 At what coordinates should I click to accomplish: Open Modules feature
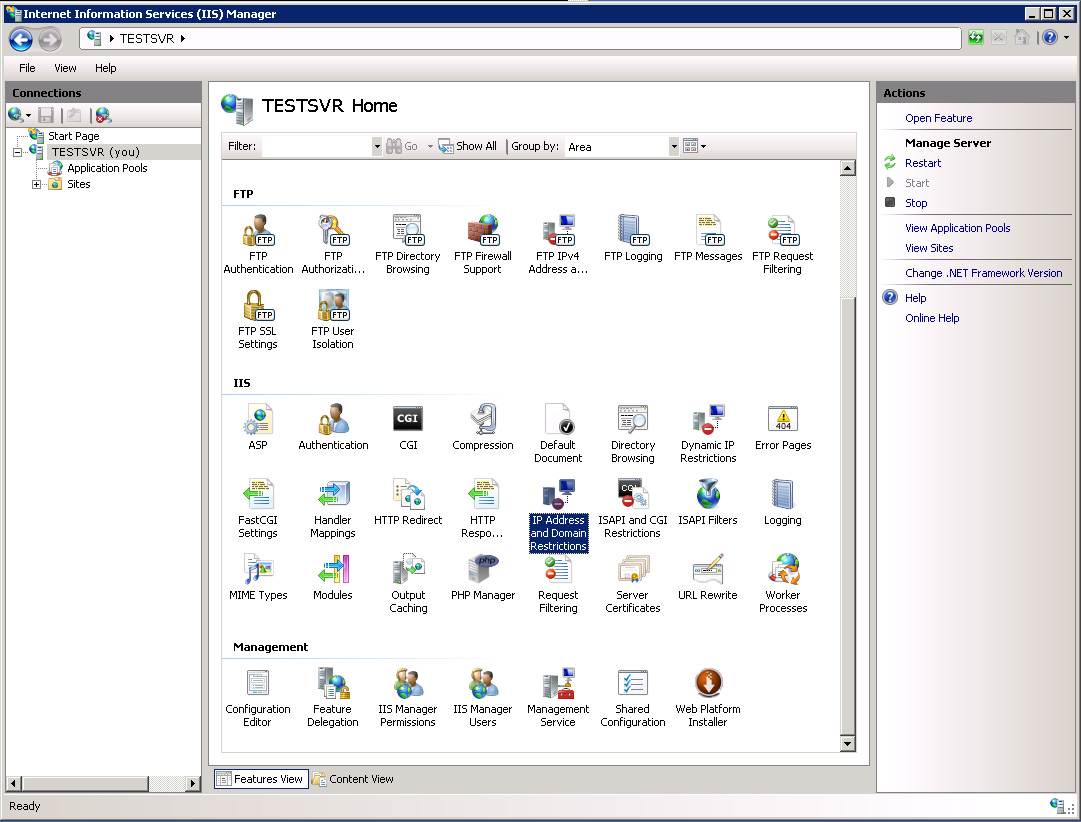pyautogui.click(x=333, y=577)
